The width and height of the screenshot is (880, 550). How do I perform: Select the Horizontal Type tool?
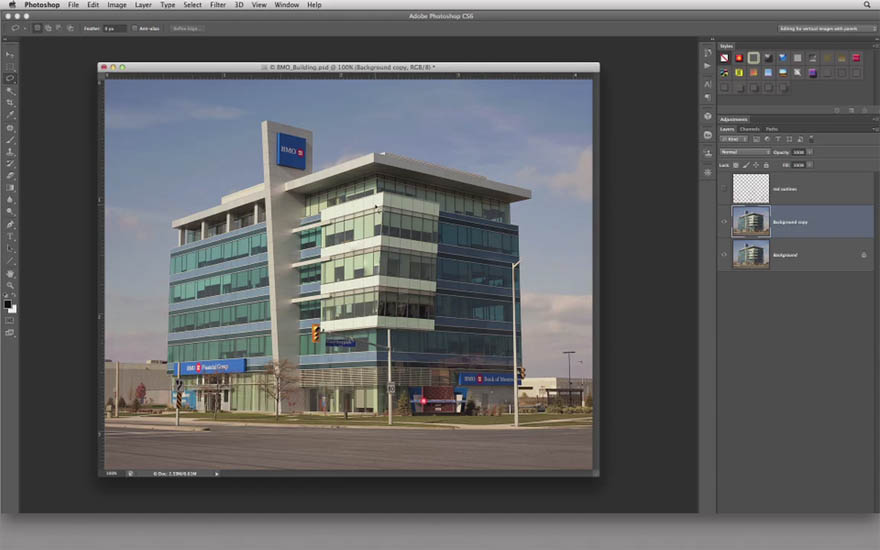click(10, 236)
